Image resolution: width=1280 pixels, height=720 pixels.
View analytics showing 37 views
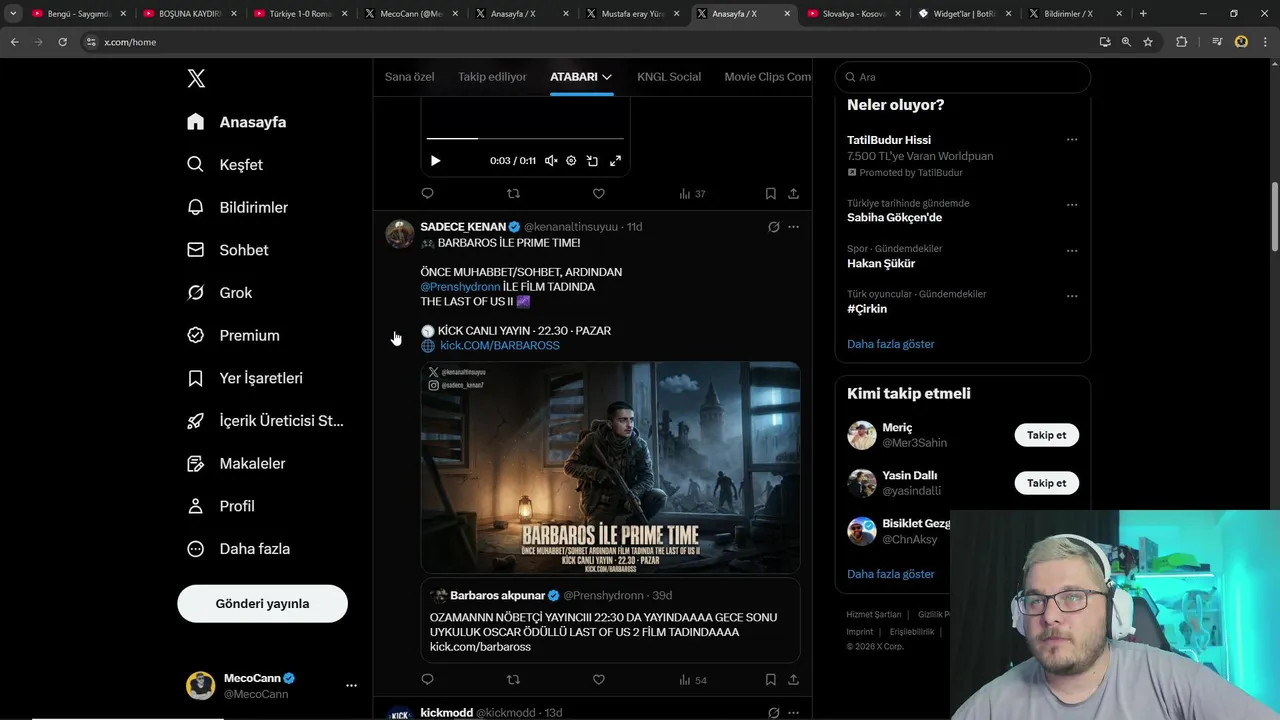coord(692,194)
